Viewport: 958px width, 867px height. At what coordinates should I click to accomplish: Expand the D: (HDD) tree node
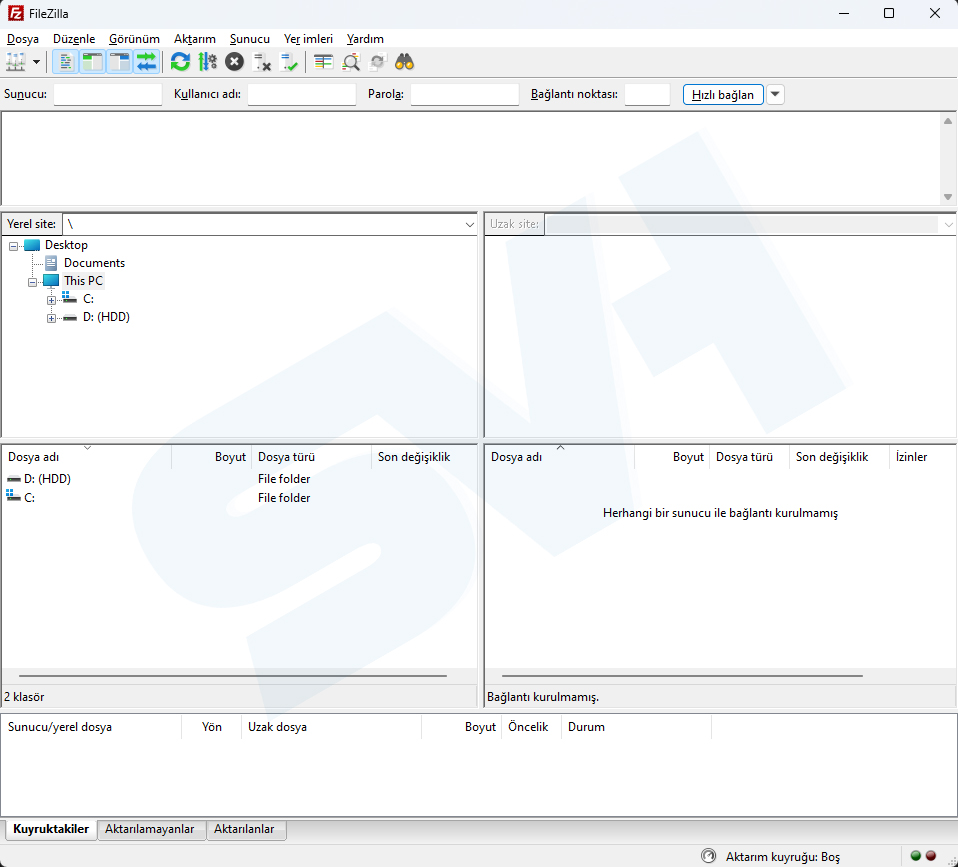coord(51,318)
